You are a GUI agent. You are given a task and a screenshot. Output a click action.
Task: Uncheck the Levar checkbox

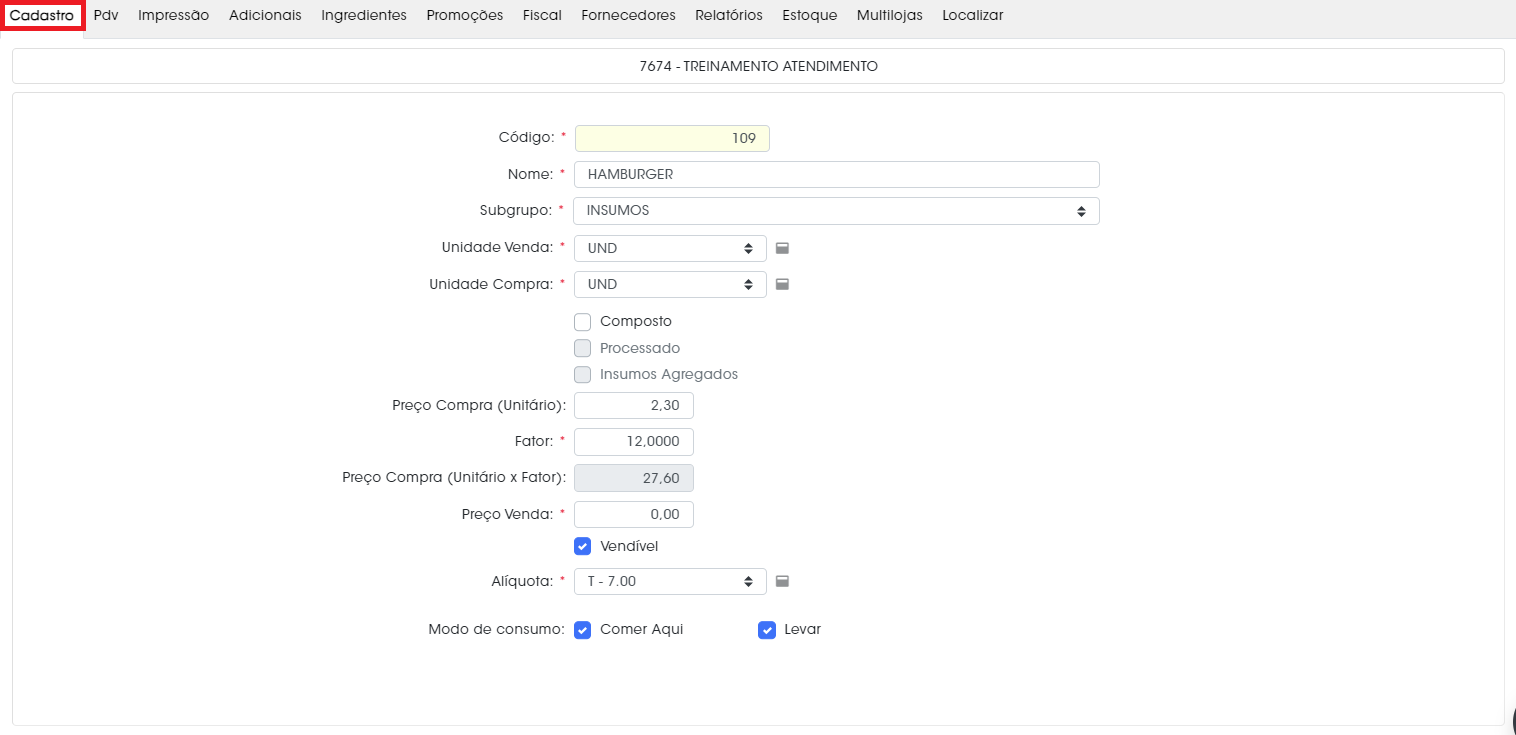(767, 630)
